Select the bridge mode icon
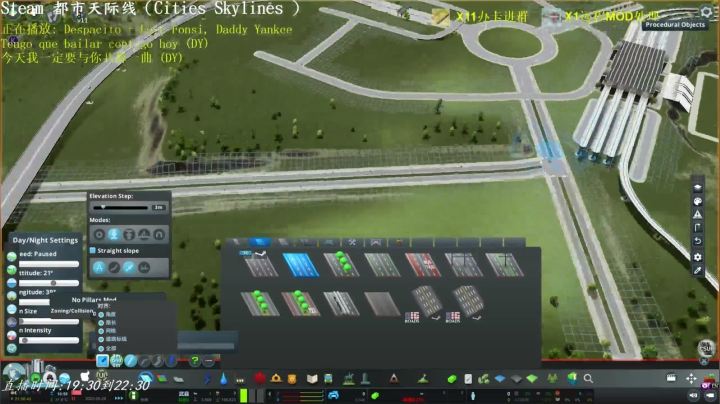The image size is (720, 404). 144,235
